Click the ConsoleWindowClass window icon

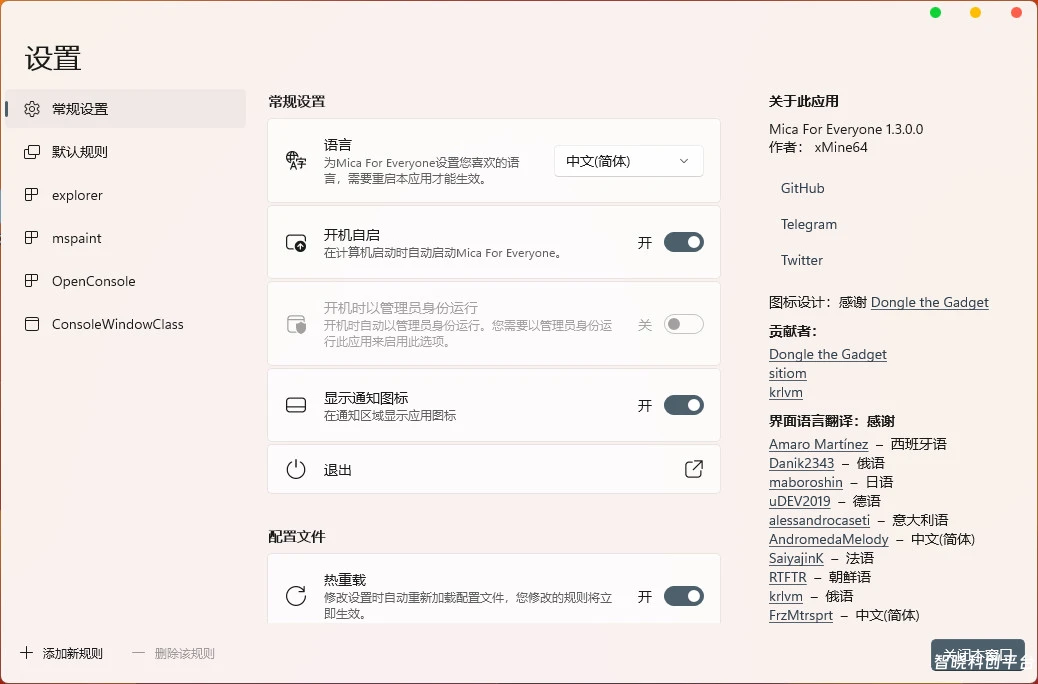click(x=32, y=324)
